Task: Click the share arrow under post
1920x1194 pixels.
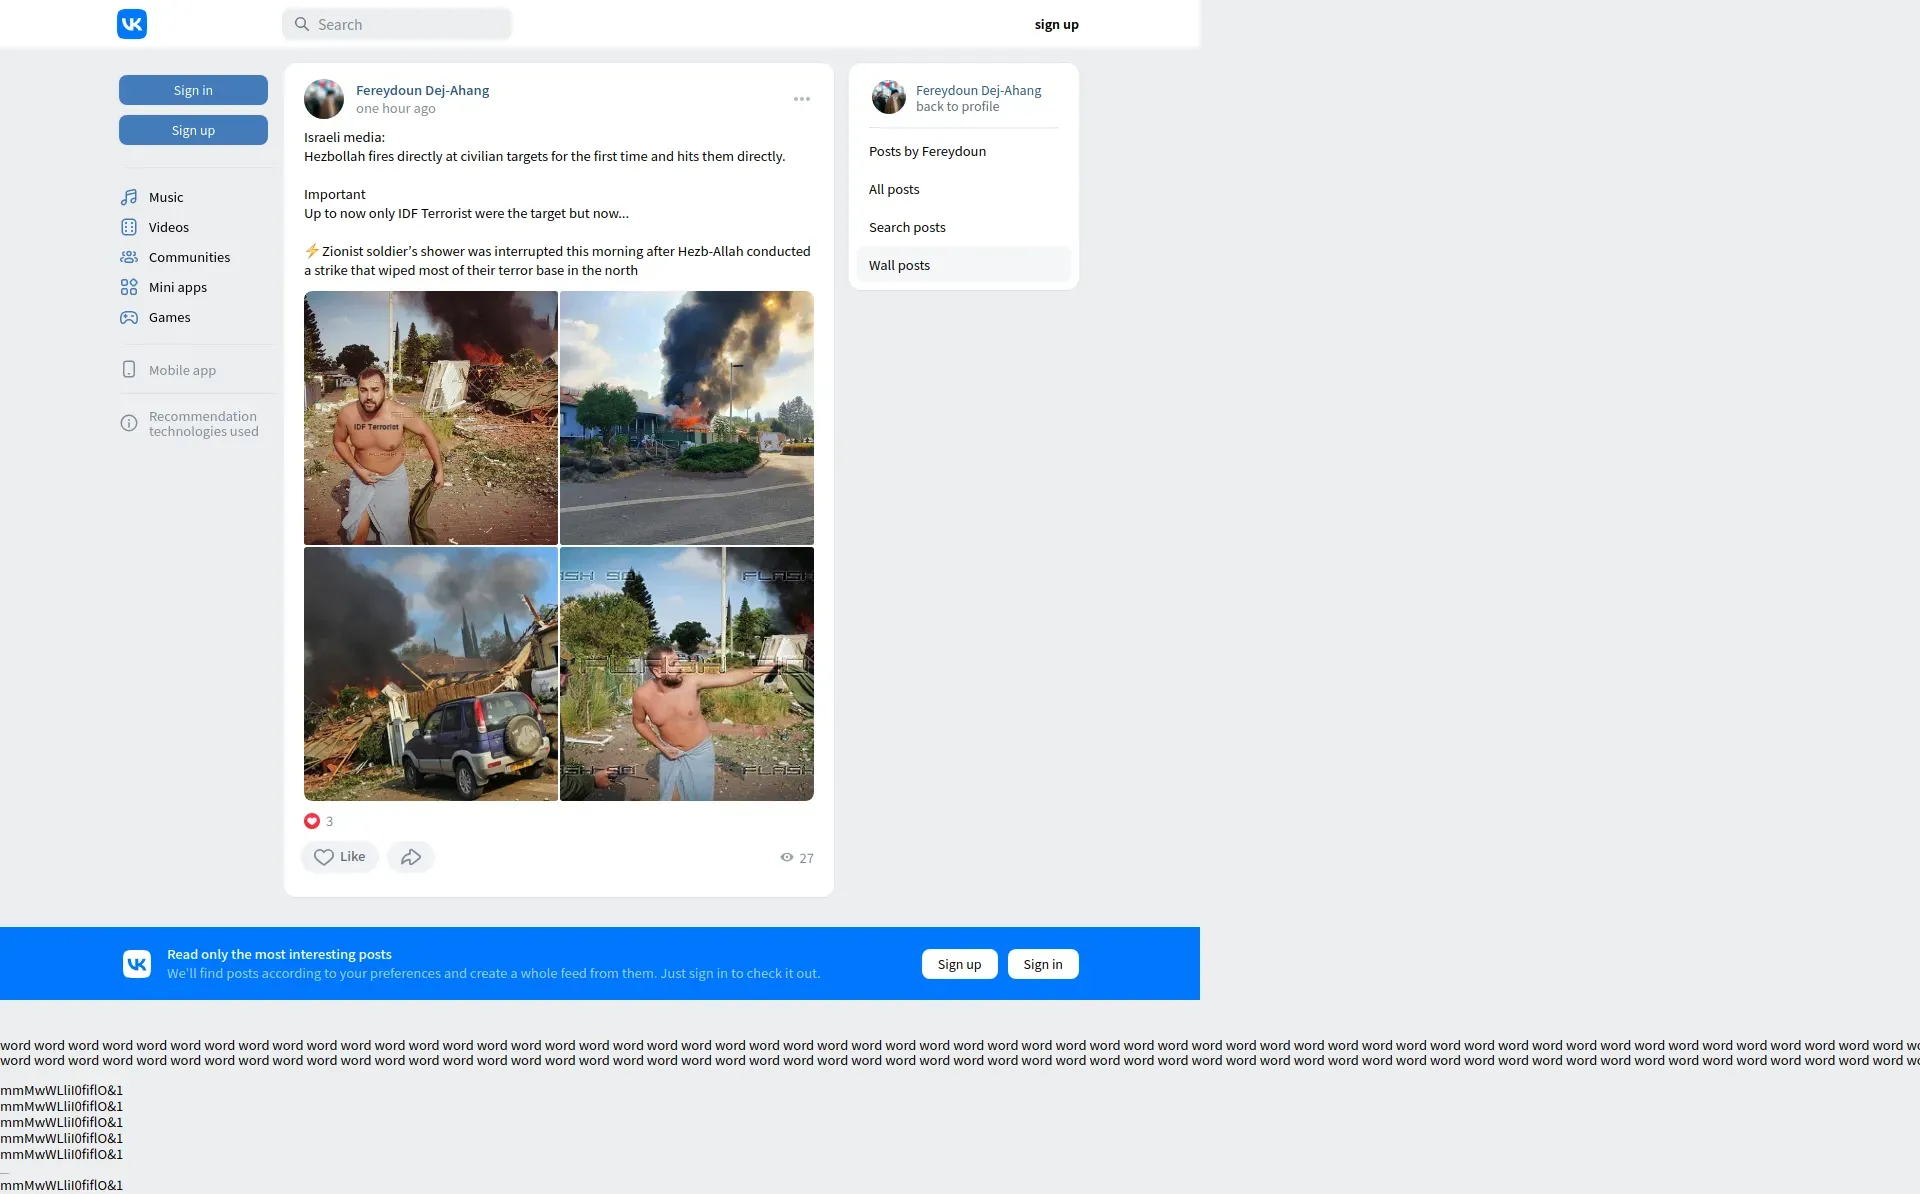Action: [x=410, y=857]
